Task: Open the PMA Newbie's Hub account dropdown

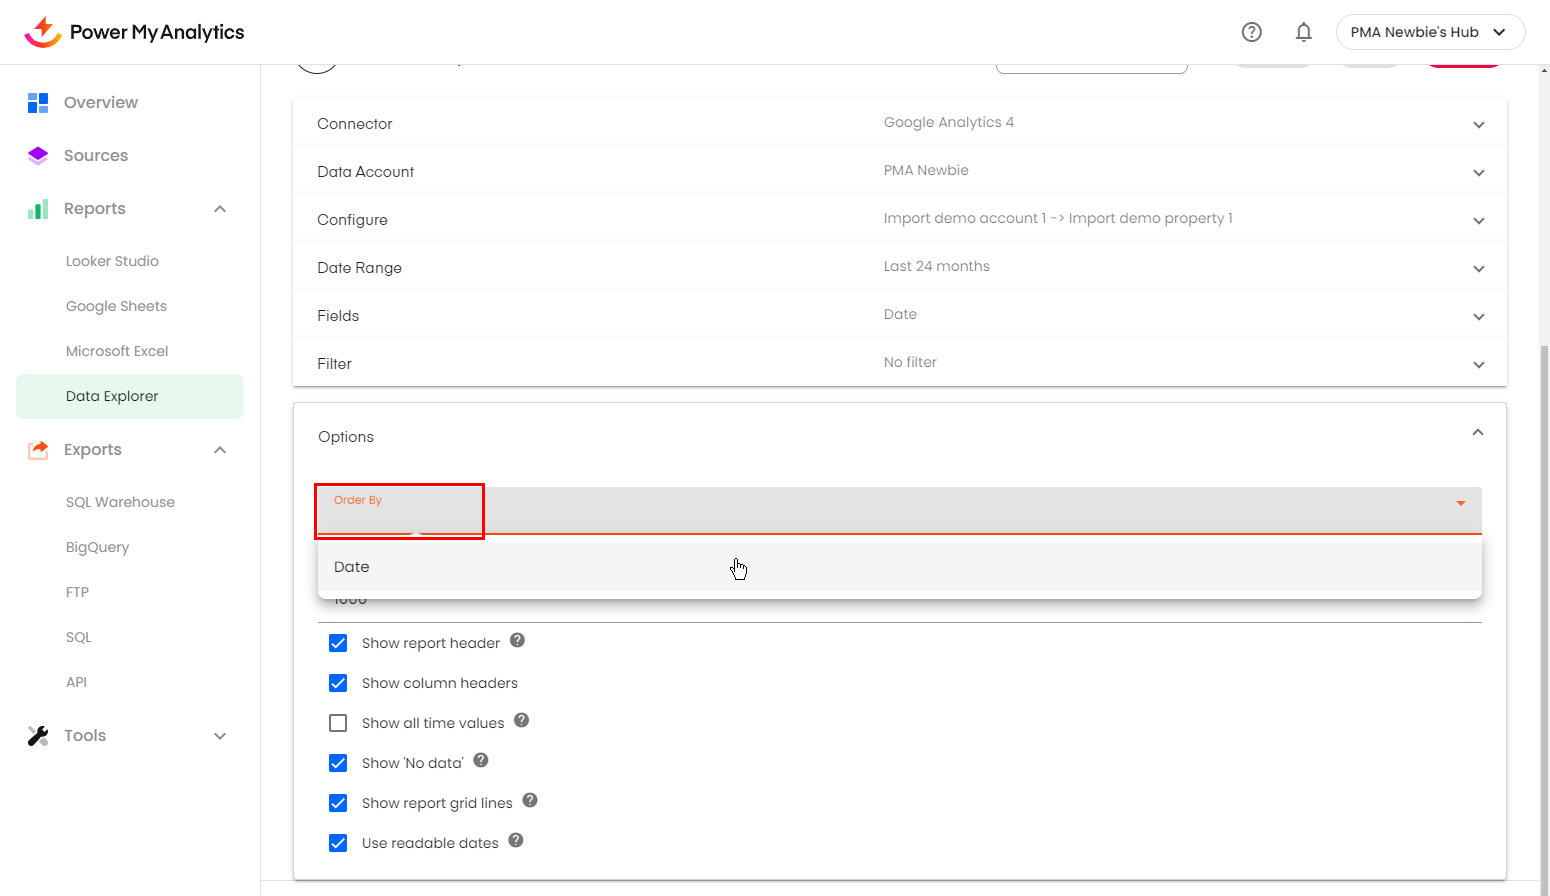Action: point(1429,32)
